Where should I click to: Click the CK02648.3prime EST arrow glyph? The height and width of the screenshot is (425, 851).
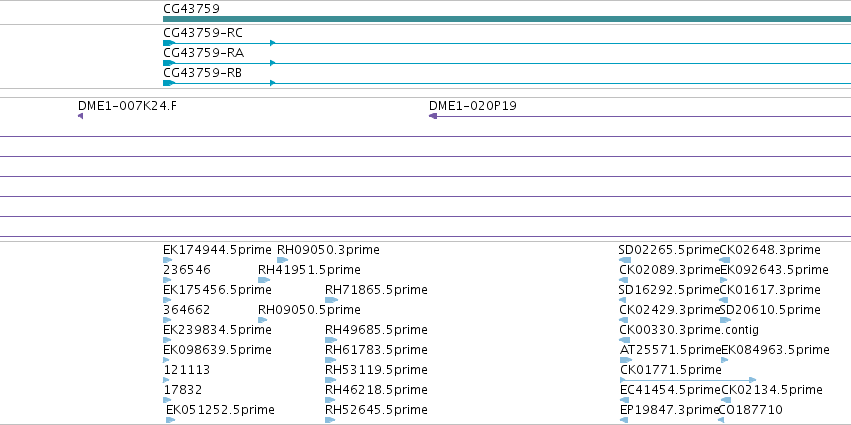(x=725, y=260)
